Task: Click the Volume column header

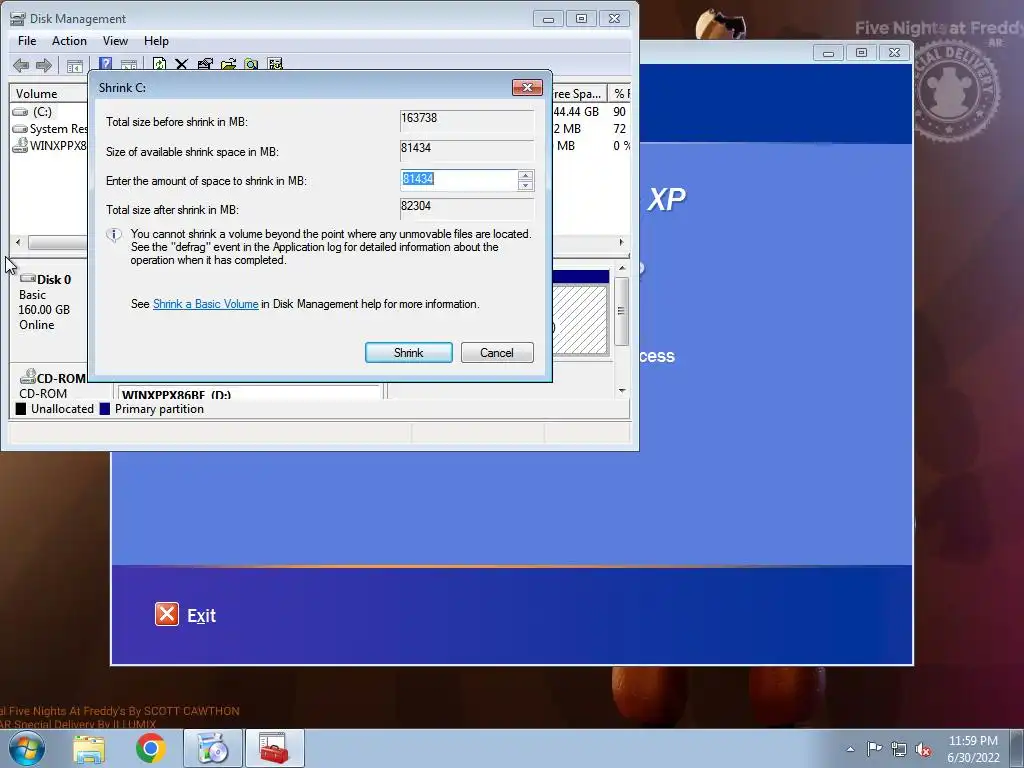Action: click(49, 93)
